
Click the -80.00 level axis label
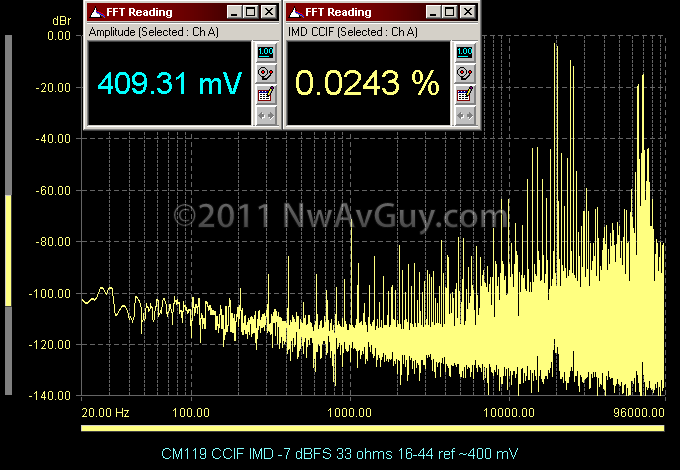click(53, 242)
